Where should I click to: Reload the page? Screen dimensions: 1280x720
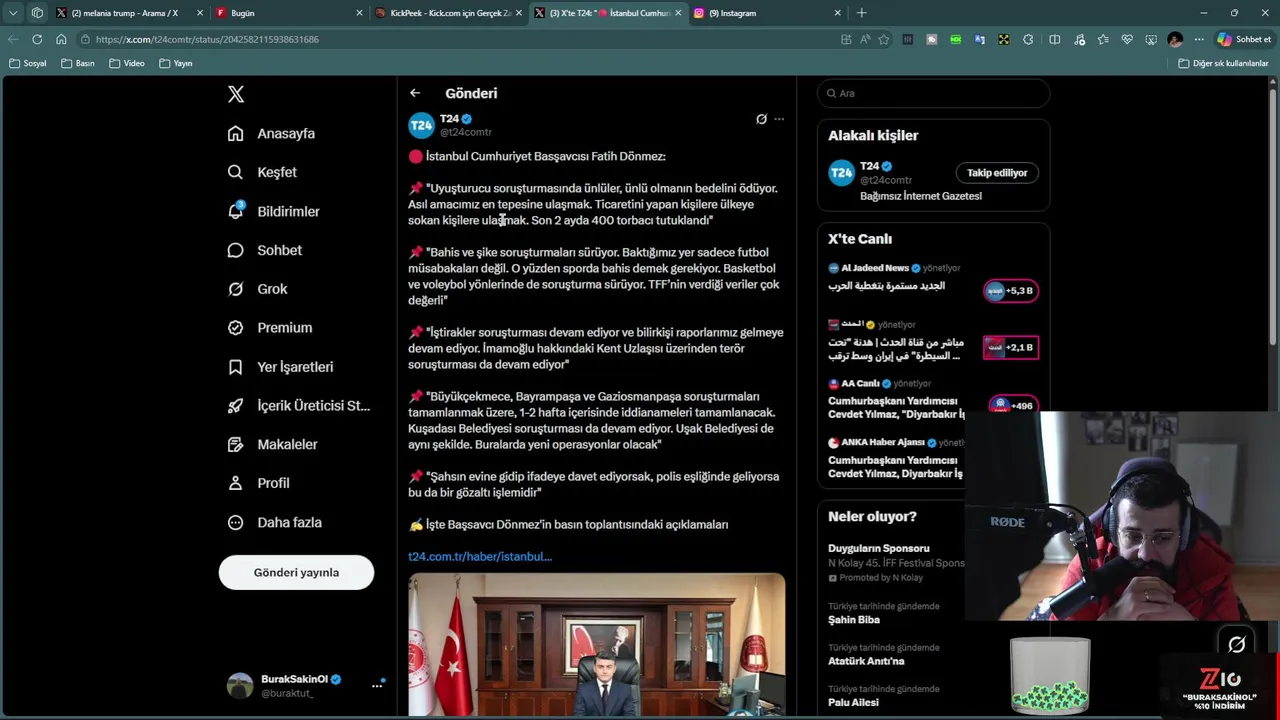click(37, 39)
